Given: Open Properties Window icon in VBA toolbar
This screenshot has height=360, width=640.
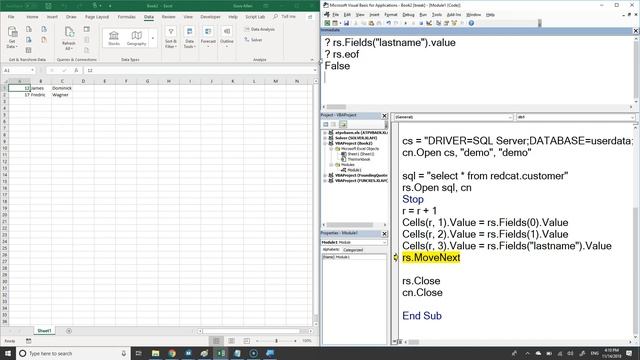Looking at the screenshot, I should [447, 23].
